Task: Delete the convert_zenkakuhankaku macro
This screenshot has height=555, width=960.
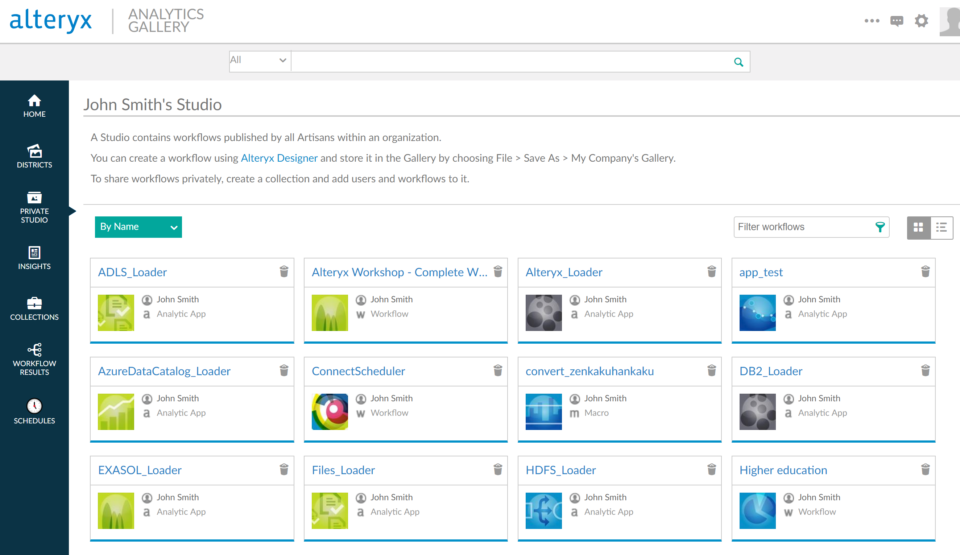Action: click(711, 371)
